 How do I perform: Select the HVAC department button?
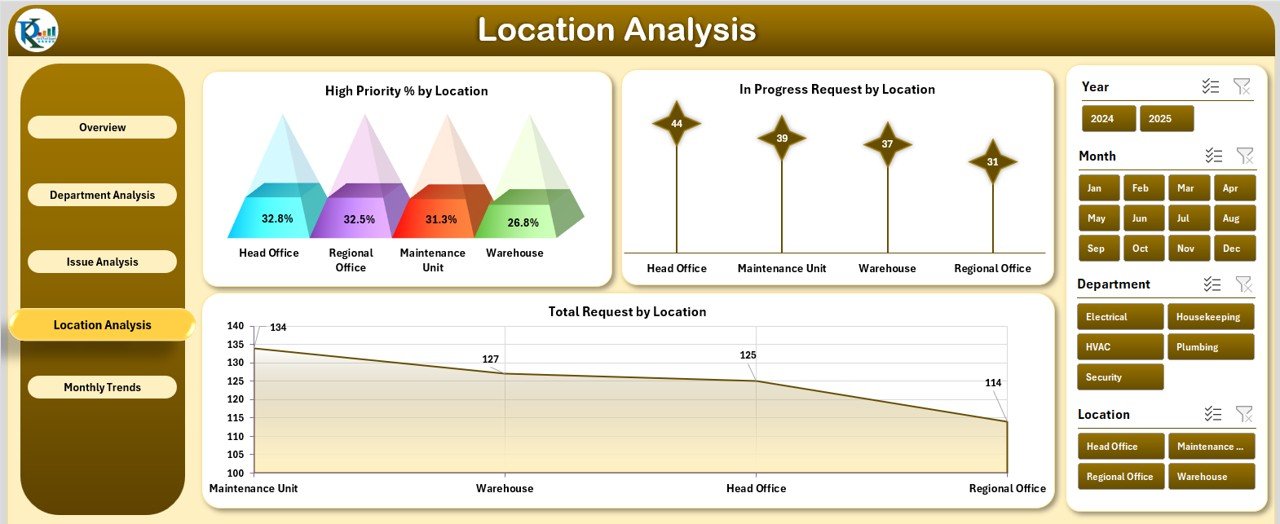coord(1120,347)
